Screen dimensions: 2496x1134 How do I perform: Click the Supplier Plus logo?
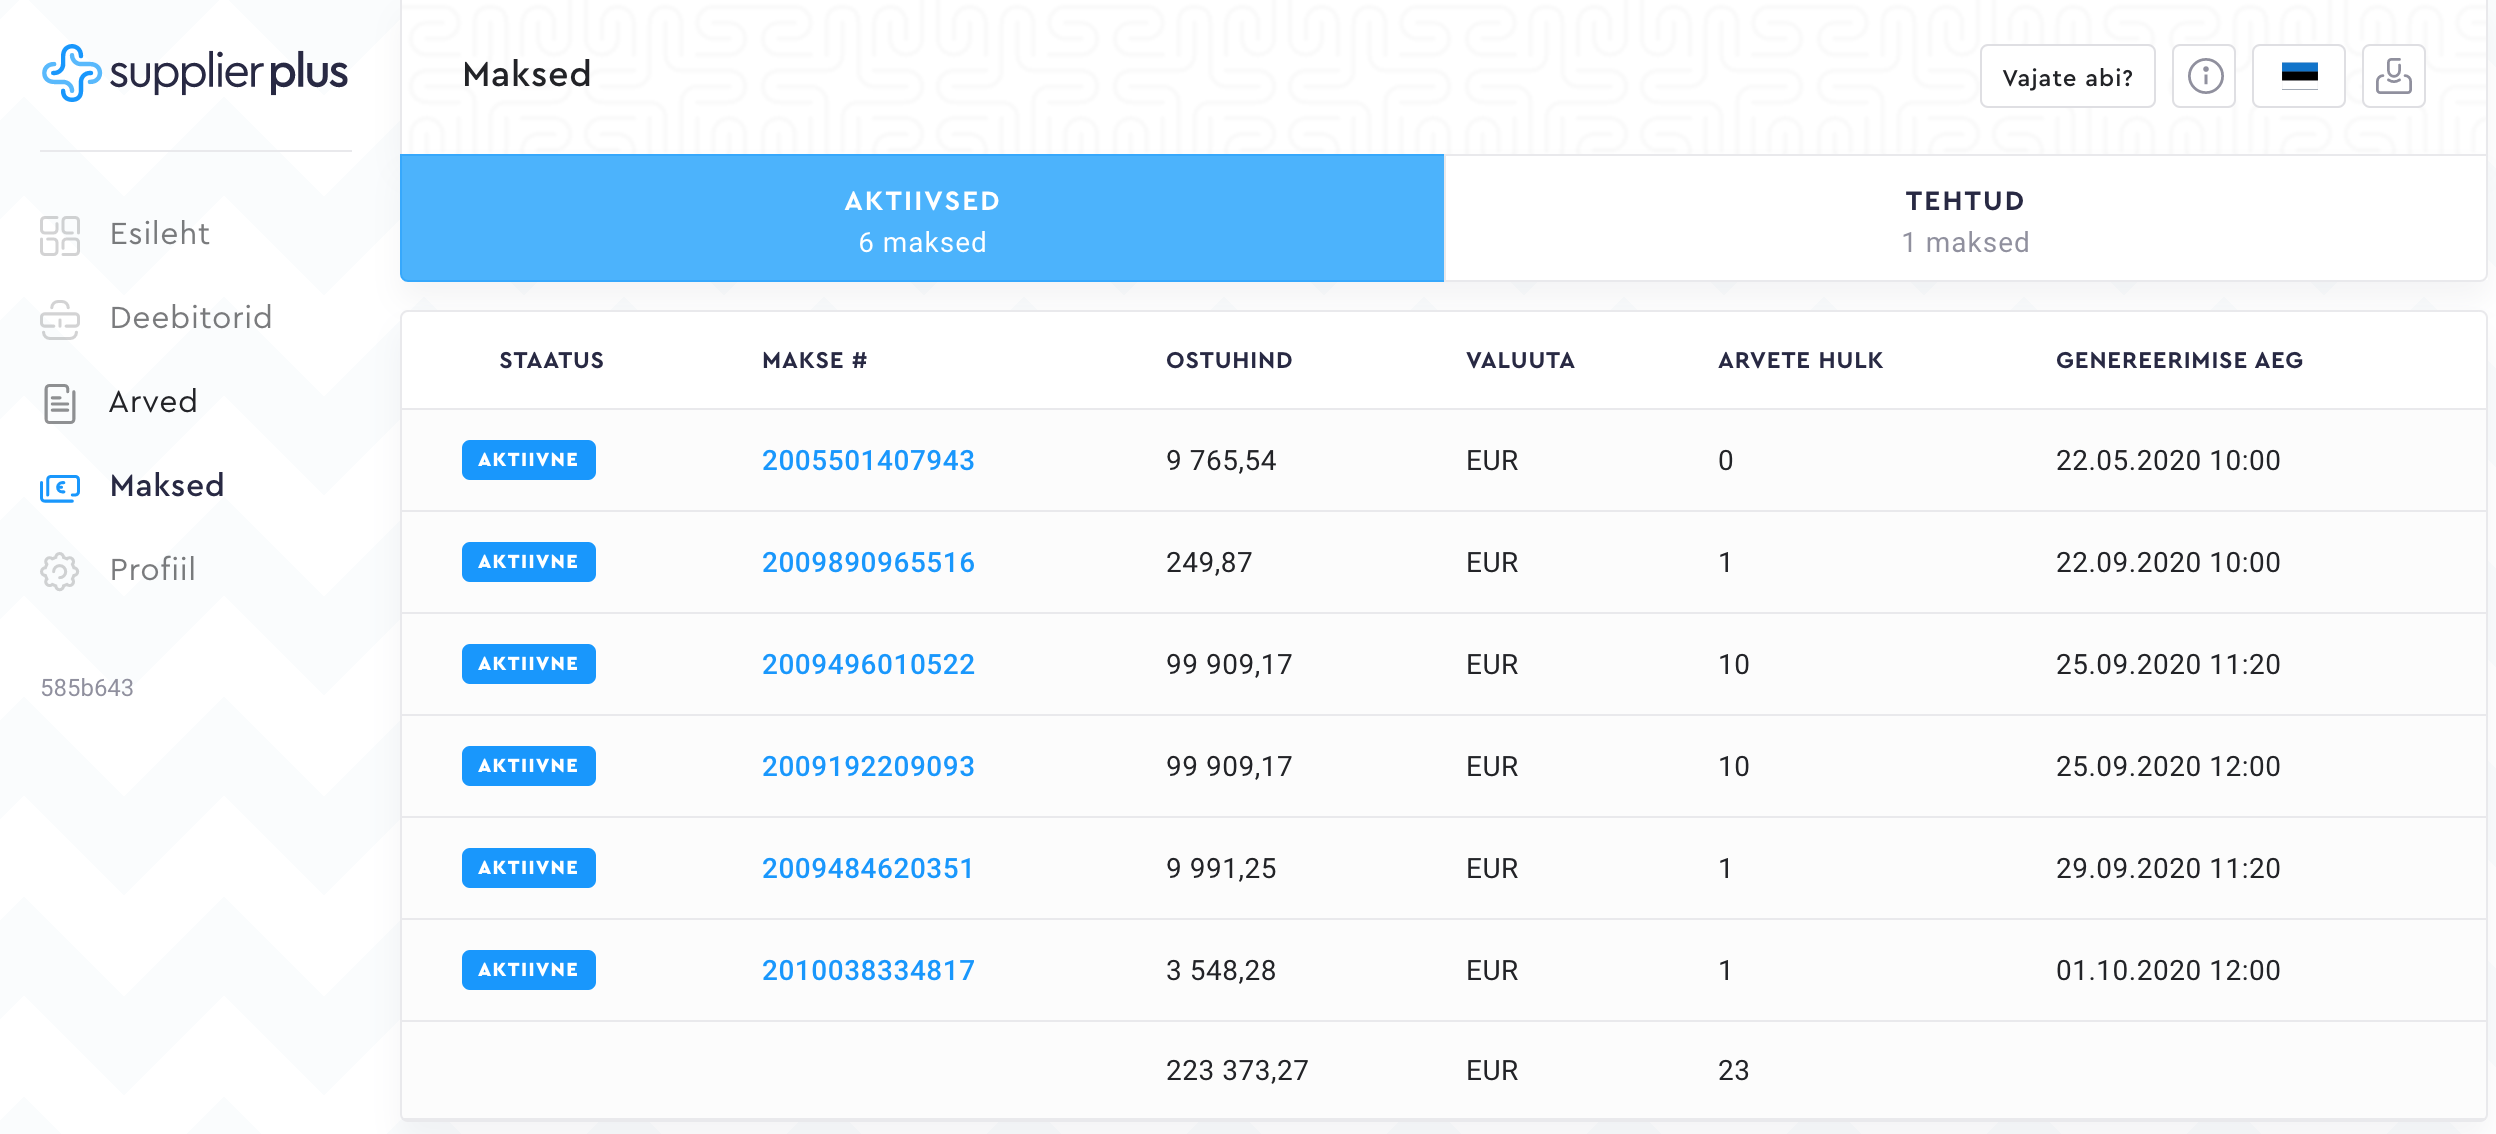(x=195, y=72)
